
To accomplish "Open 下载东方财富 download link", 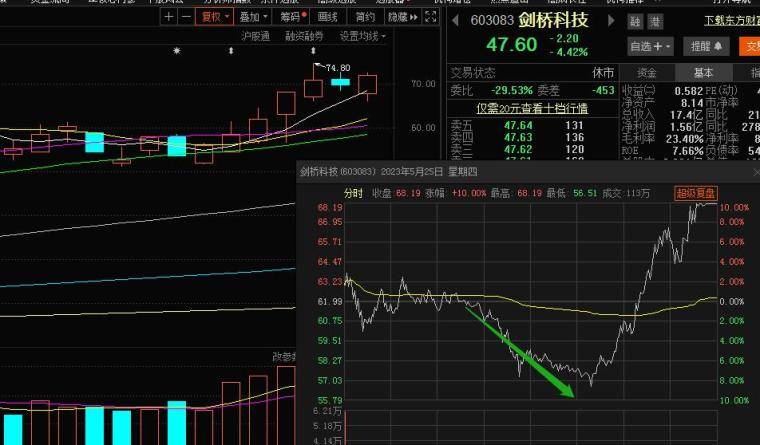I will coord(732,20).
